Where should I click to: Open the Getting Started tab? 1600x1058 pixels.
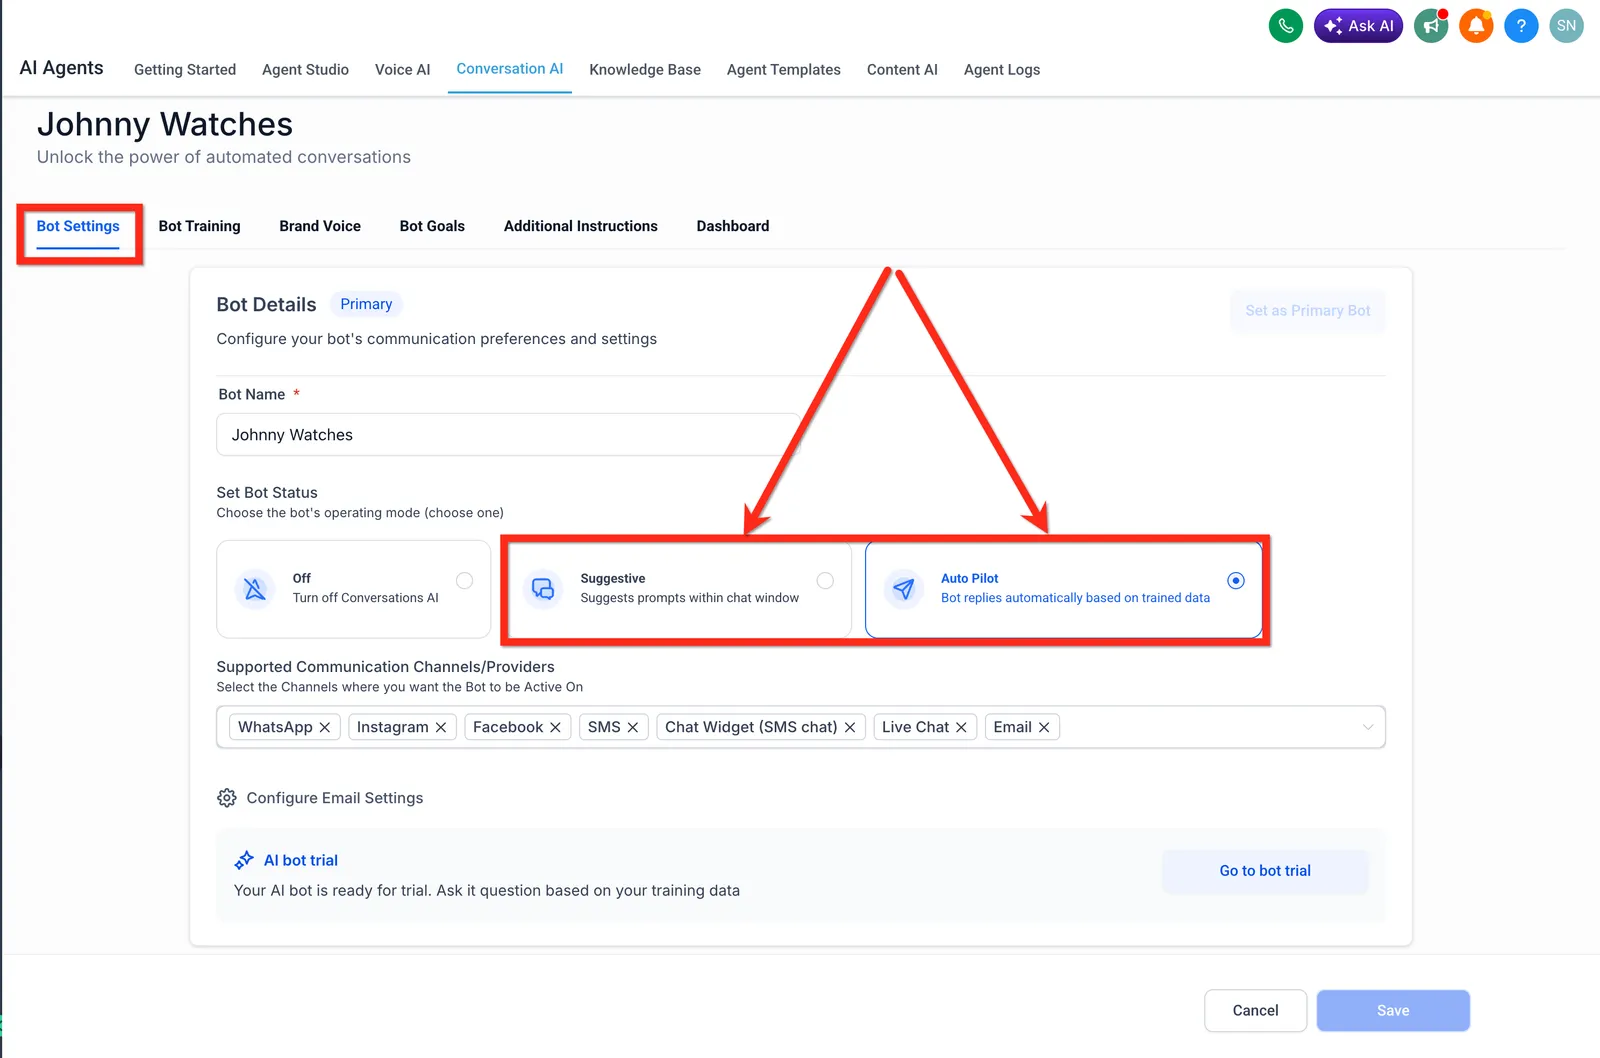coord(185,69)
